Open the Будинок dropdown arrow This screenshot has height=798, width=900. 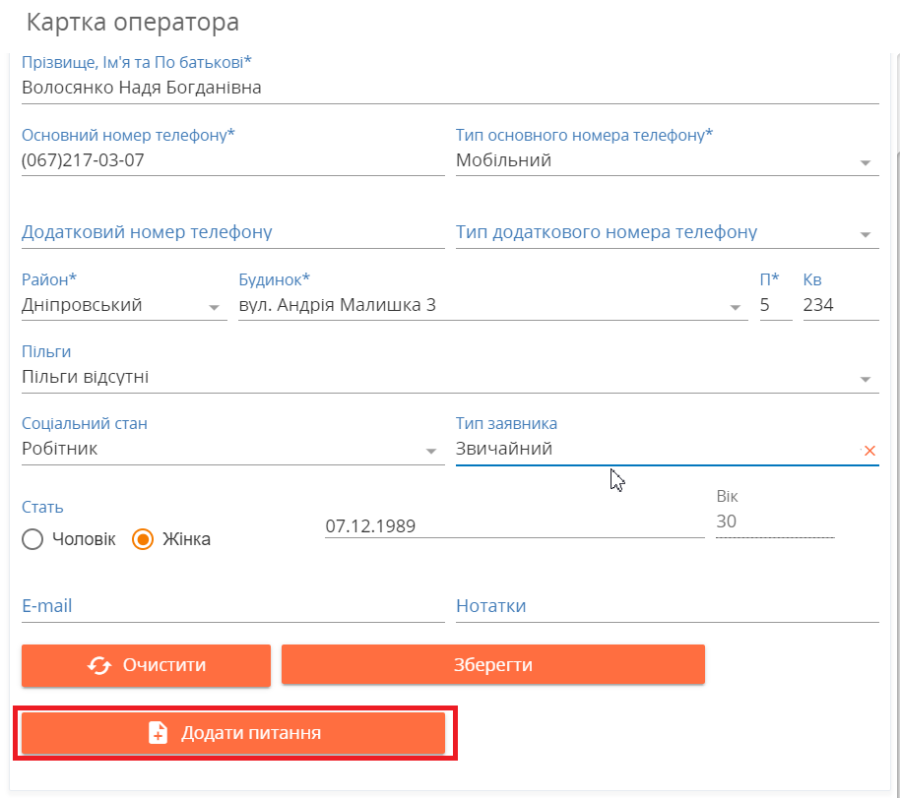point(735,308)
